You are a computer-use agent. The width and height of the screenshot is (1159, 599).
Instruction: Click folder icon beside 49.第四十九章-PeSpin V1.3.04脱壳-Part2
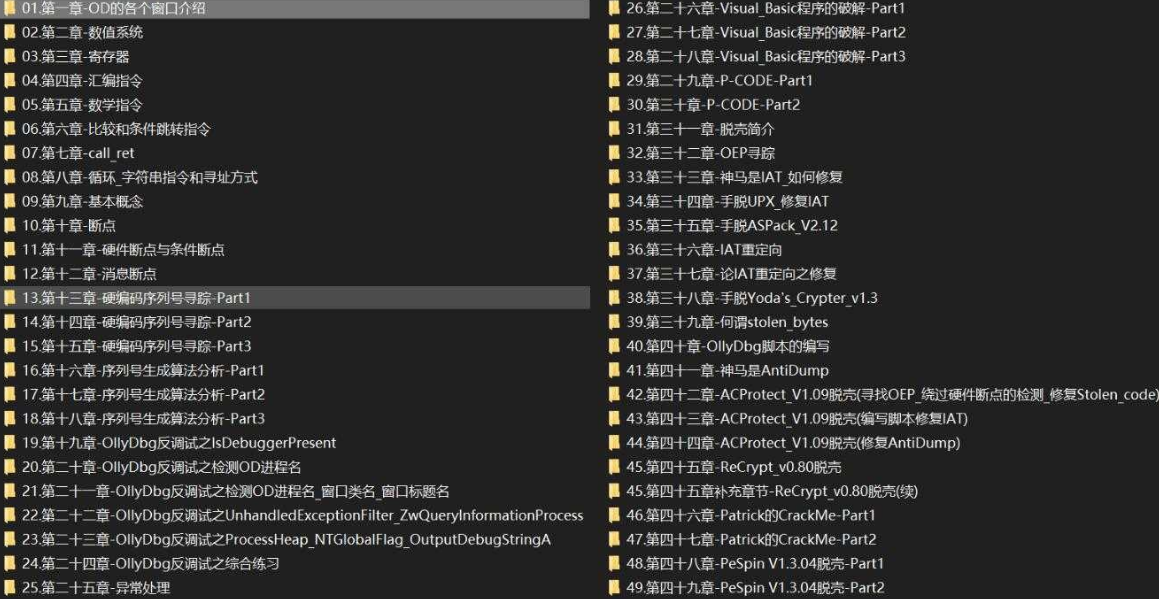click(x=614, y=588)
